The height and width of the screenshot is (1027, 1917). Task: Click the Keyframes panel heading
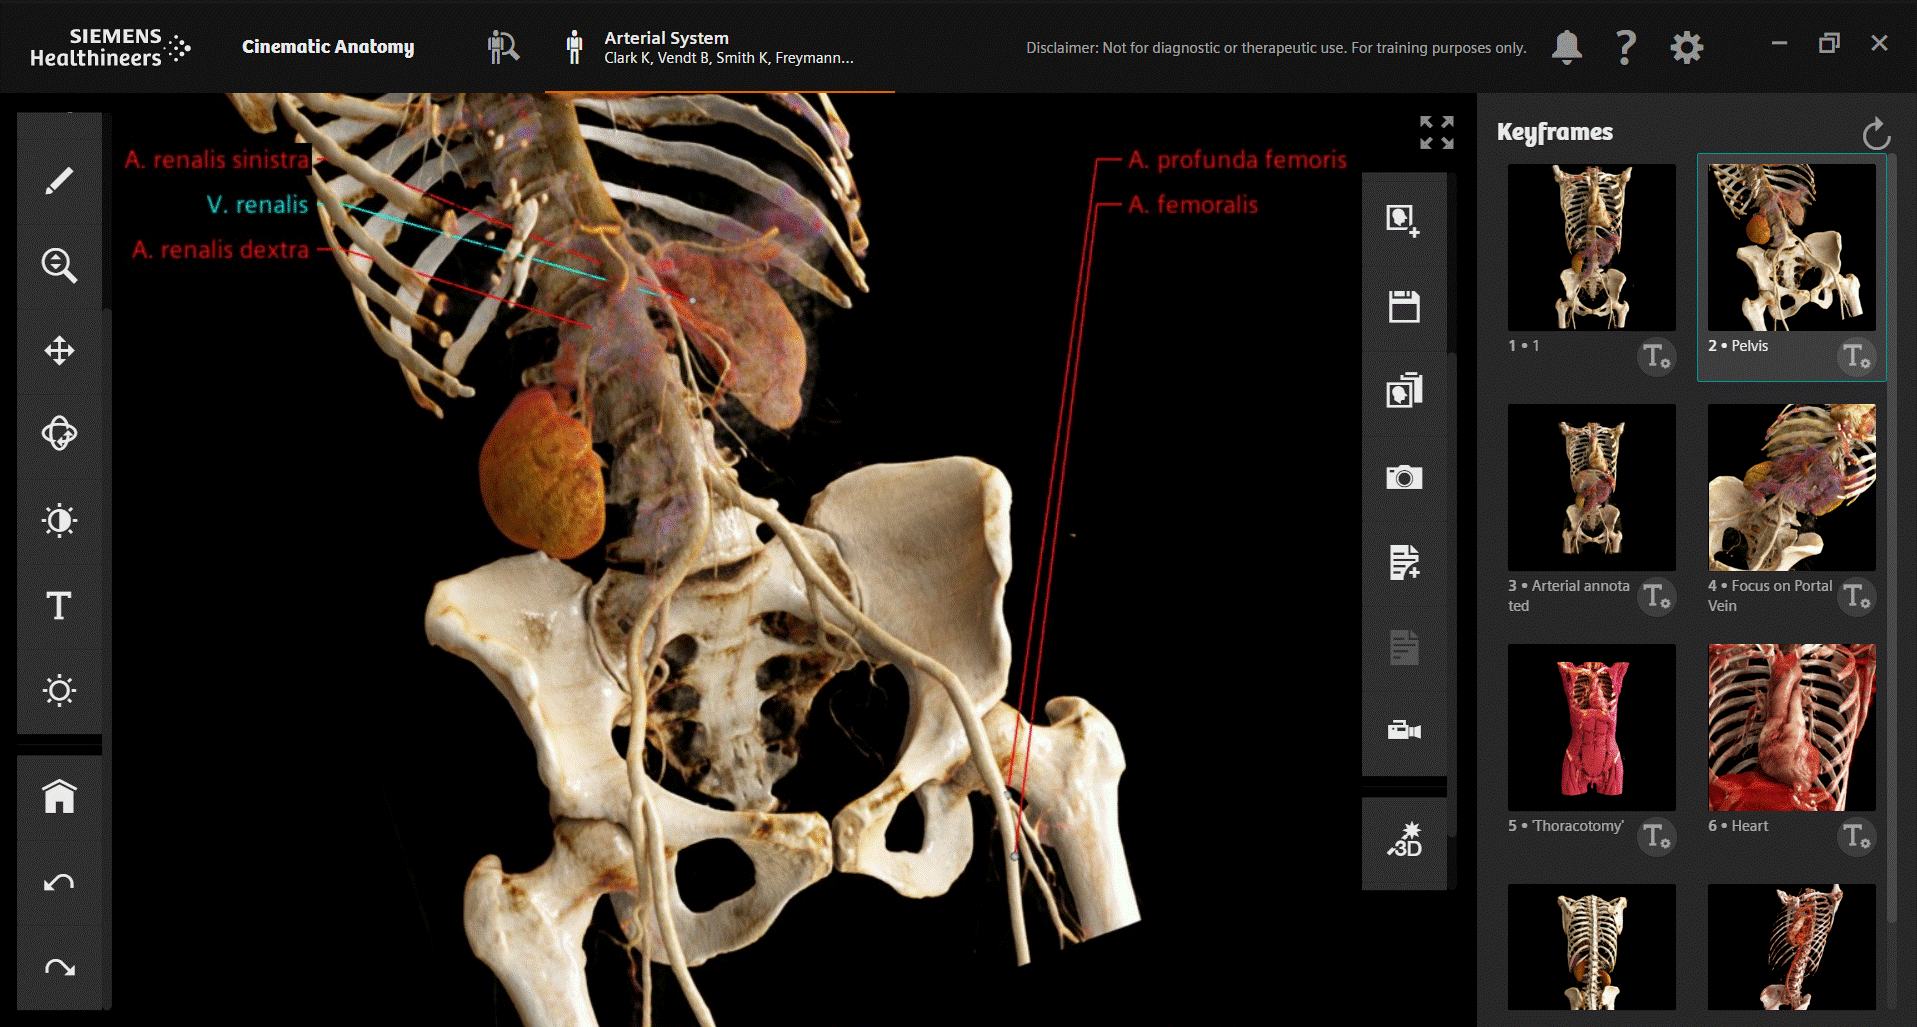[x=1555, y=132]
